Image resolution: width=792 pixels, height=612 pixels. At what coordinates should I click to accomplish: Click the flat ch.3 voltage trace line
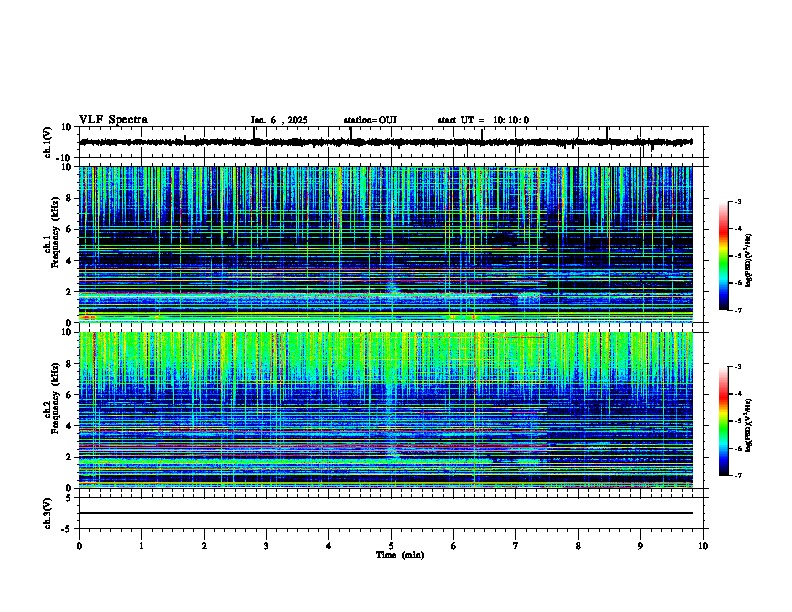click(386, 513)
